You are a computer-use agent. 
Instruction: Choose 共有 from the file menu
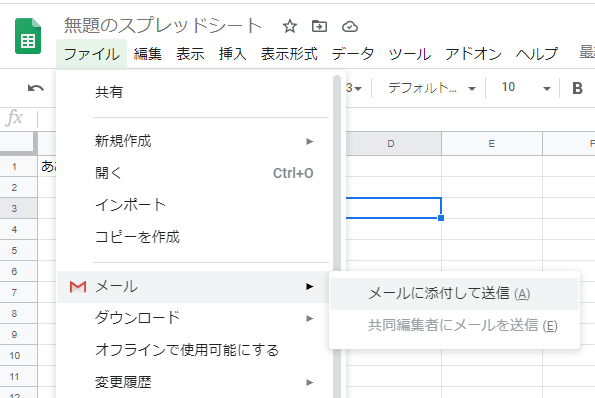click(193, 92)
